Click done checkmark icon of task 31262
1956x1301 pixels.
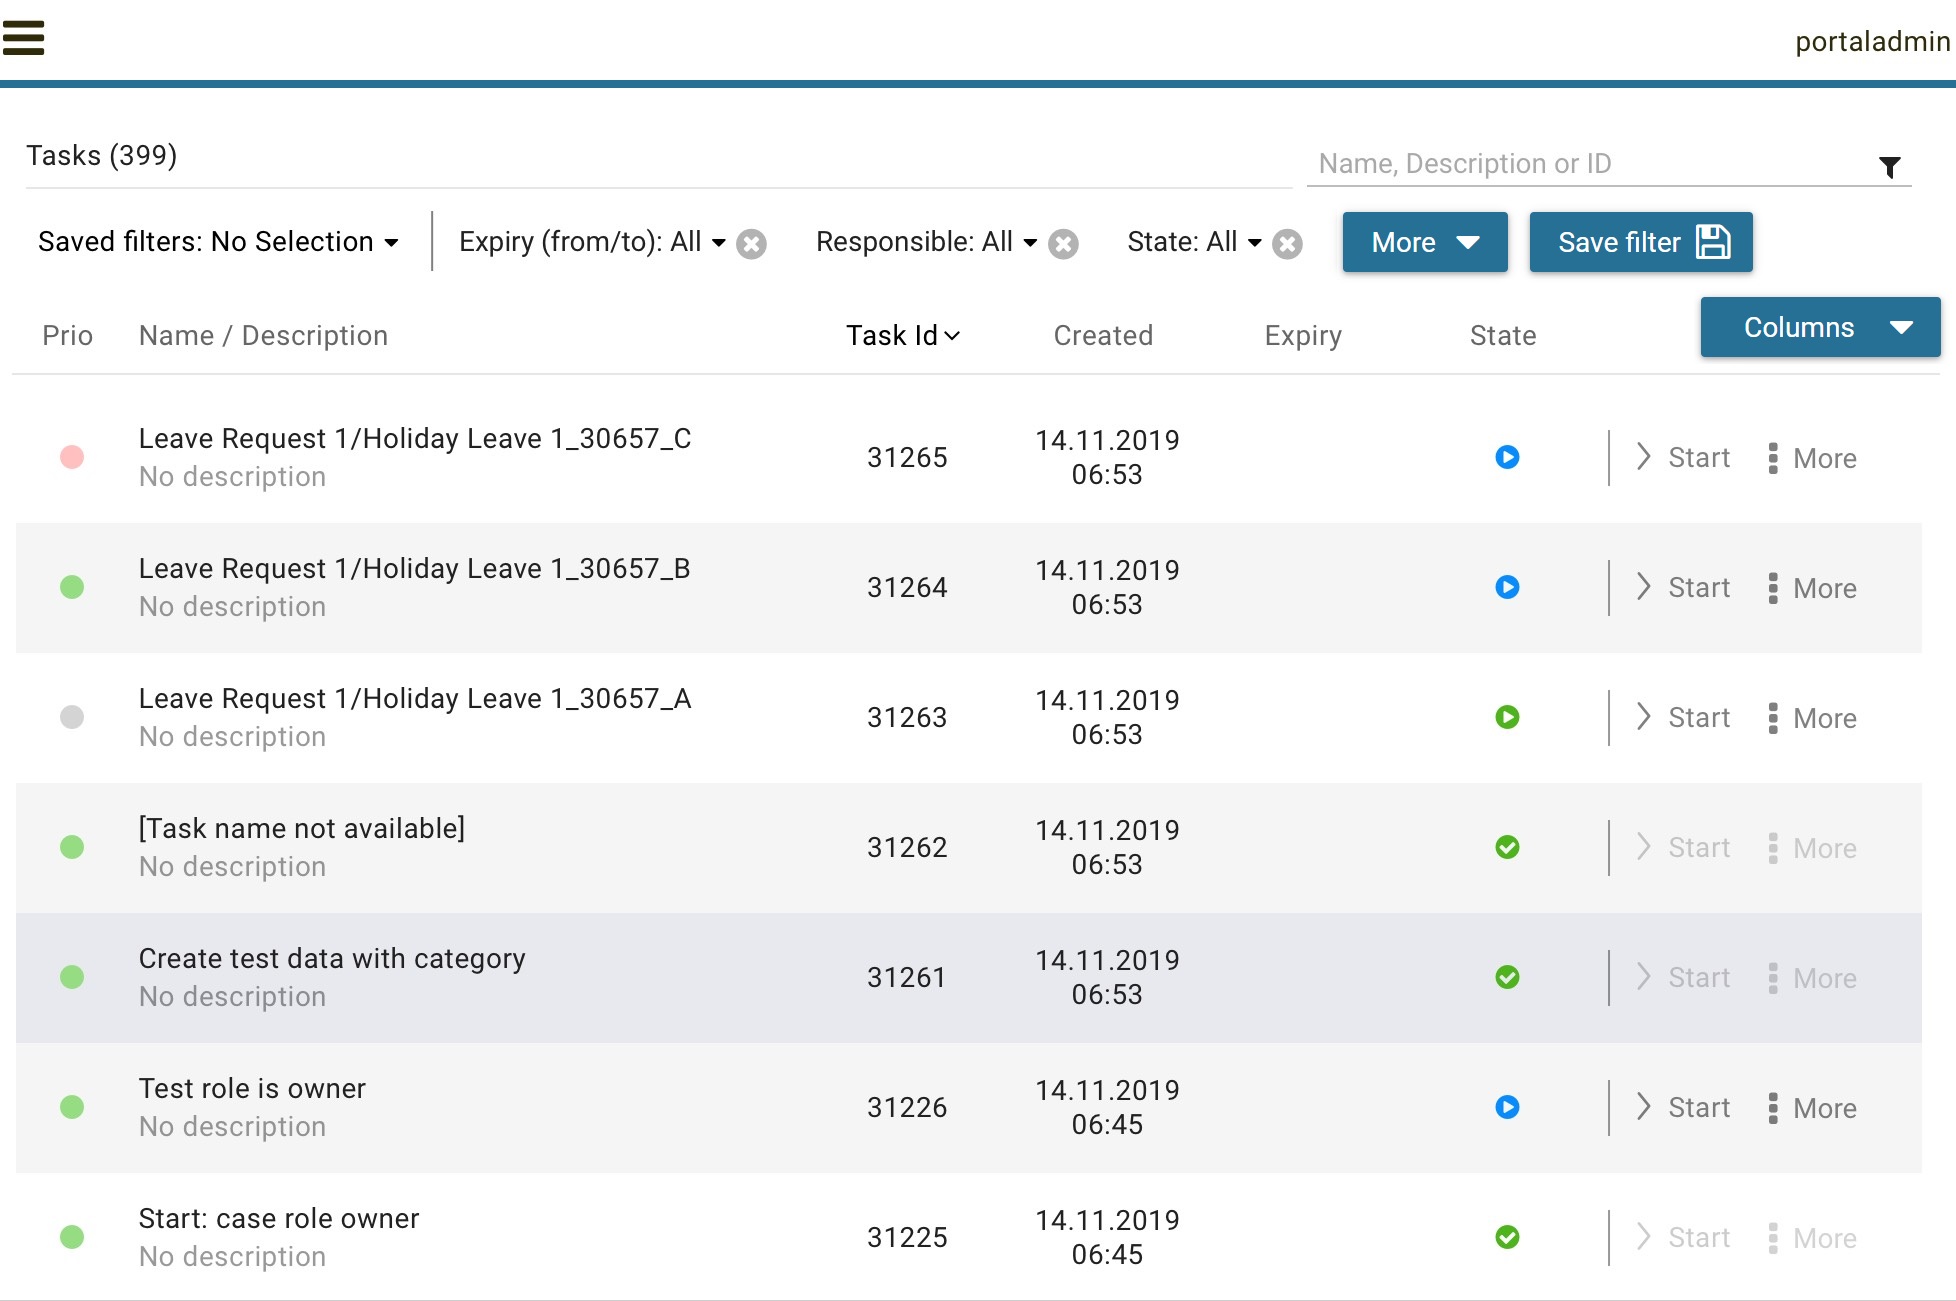[x=1507, y=847]
